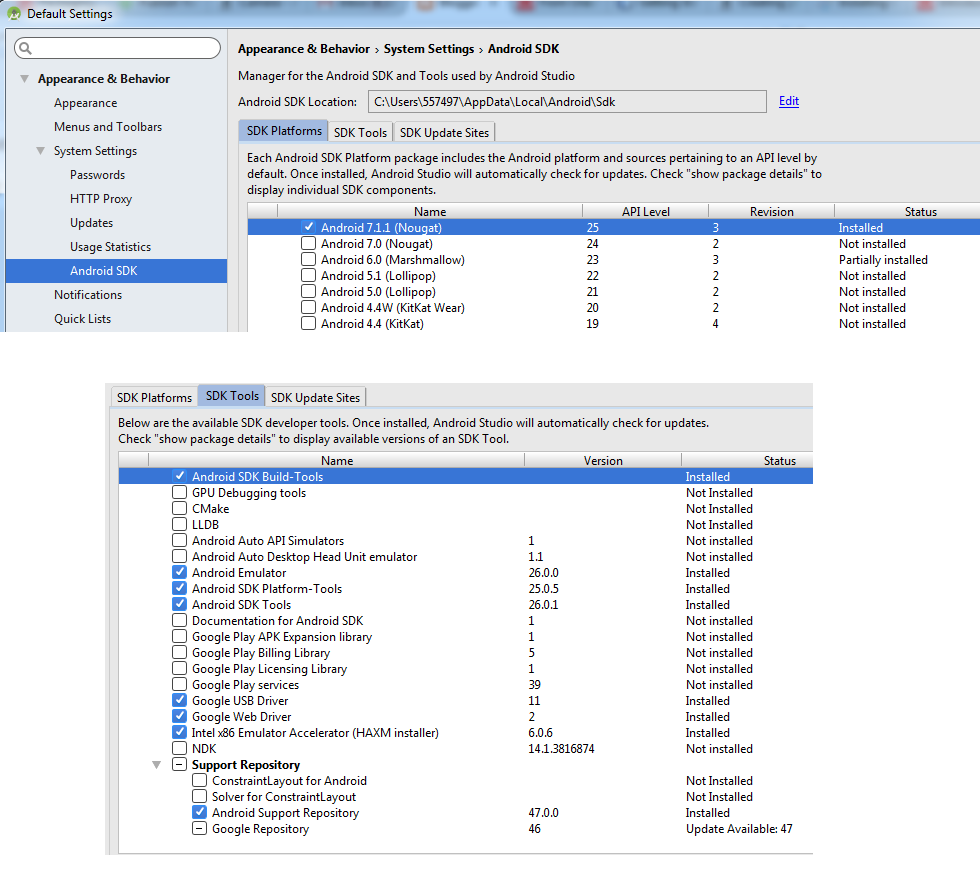
Task: Select SDK Platforms tab in lower panel
Action: pos(154,398)
